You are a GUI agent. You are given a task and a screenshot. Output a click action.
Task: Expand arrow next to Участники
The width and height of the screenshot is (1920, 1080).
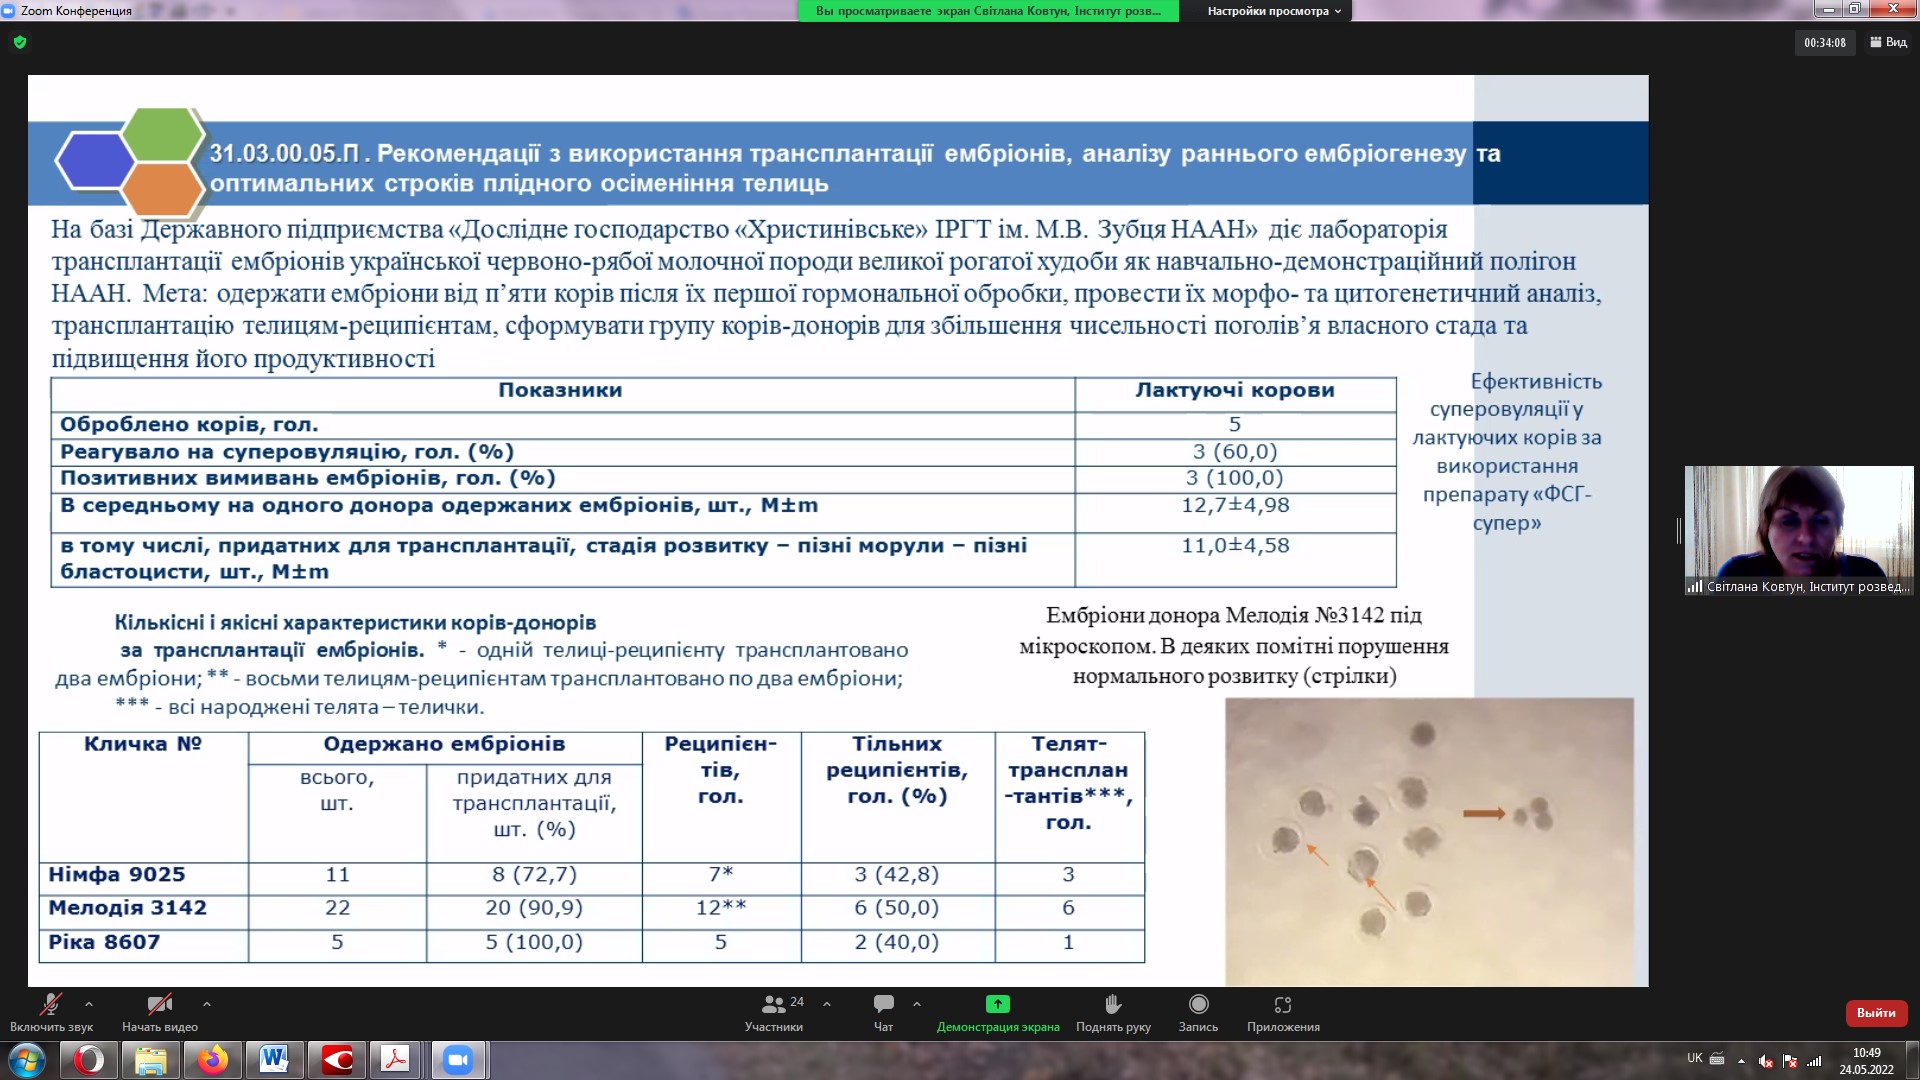click(827, 1004)
